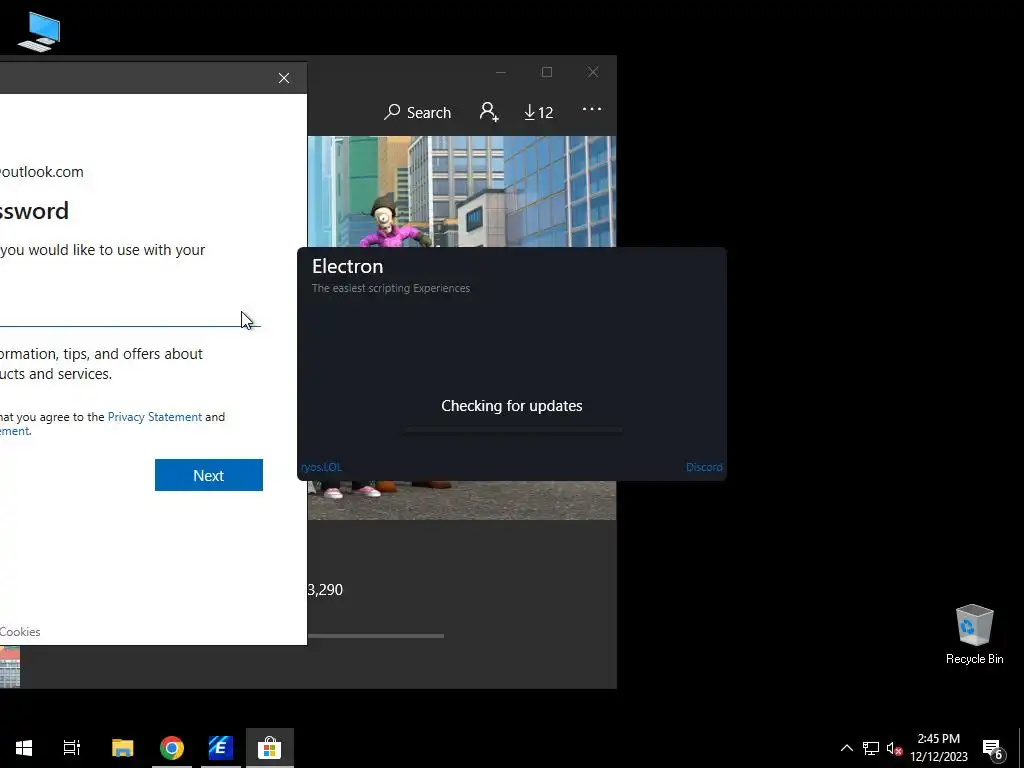The width and height of the screenshot is (1024, 768).
Task: Open the Store three-dots more menu
Action: point(592,109)
